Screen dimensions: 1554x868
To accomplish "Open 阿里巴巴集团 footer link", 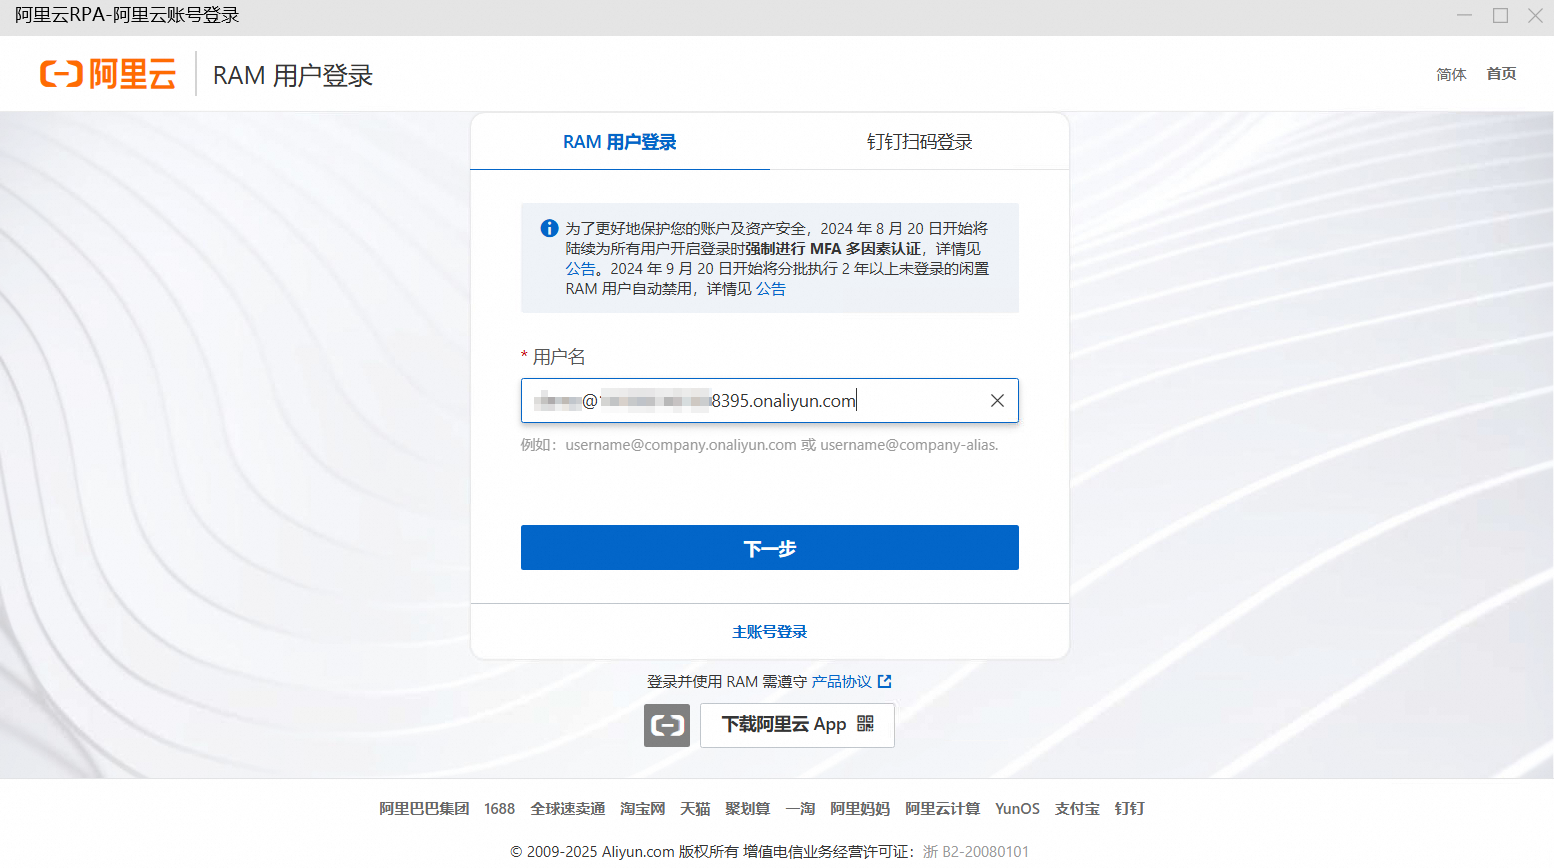I will point(424,808).
